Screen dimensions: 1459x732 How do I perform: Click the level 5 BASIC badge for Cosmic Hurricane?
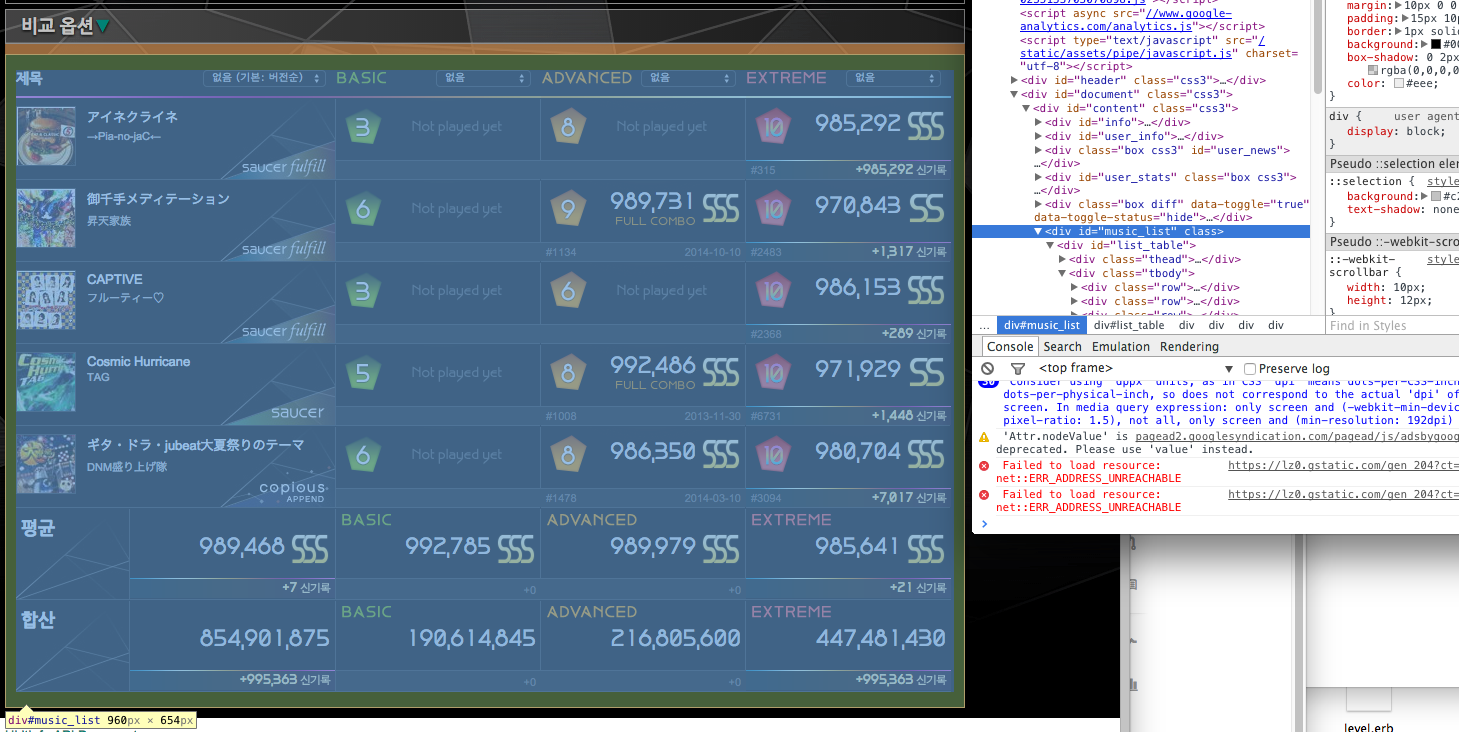(x=363, y=373)
